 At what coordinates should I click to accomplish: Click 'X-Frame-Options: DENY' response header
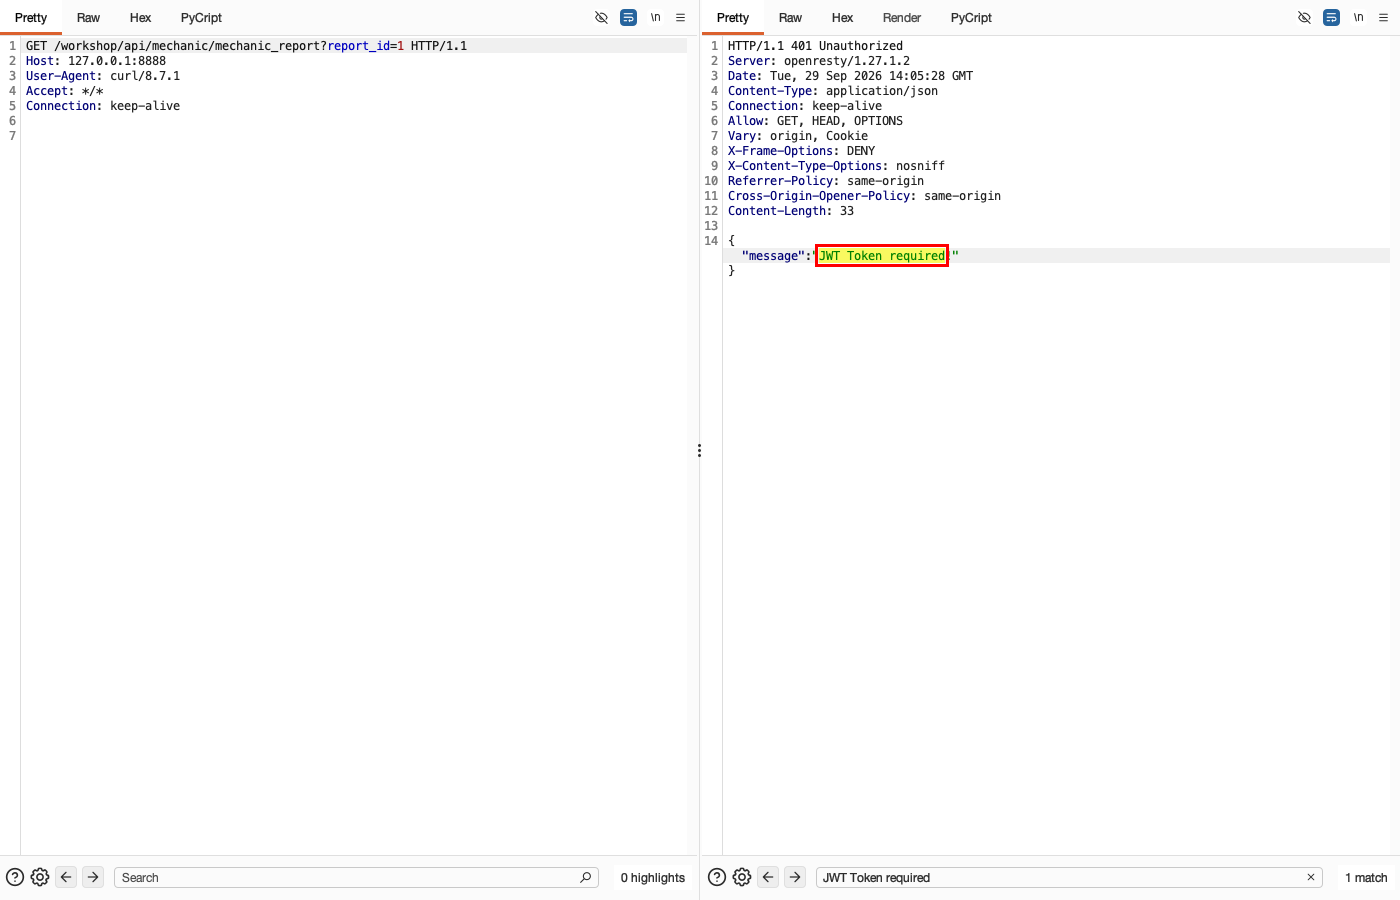(x=801, y=151)
